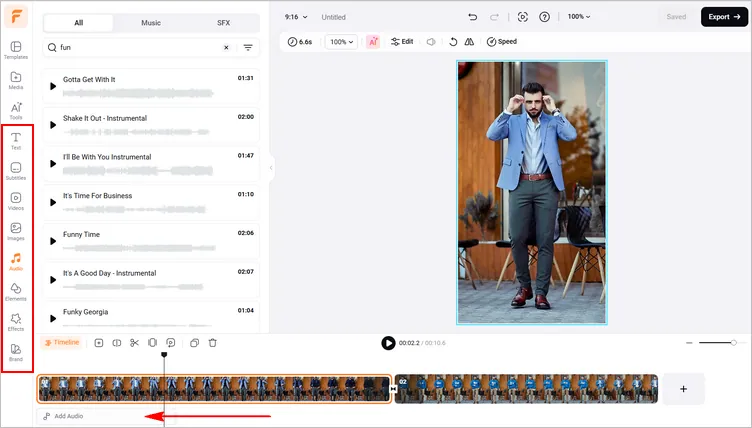Open the Edit adjustments panel
This screenshot has width=752, height=428.
point(402,42)
